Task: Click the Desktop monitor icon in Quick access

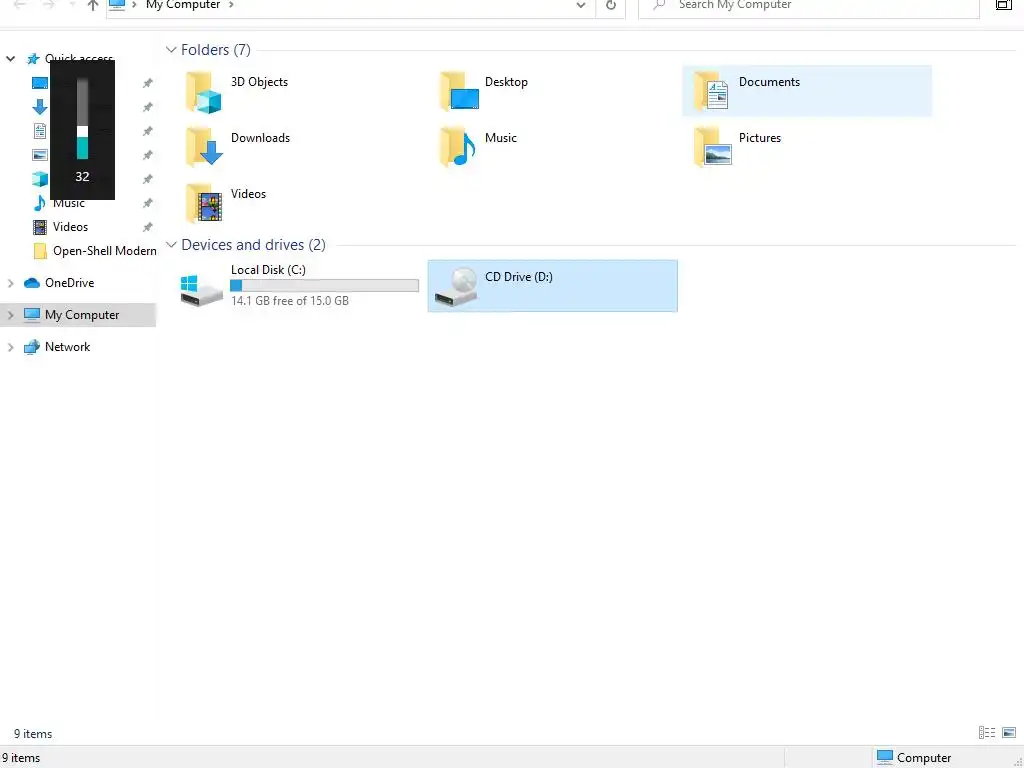Action: click(x=40, y=84)
